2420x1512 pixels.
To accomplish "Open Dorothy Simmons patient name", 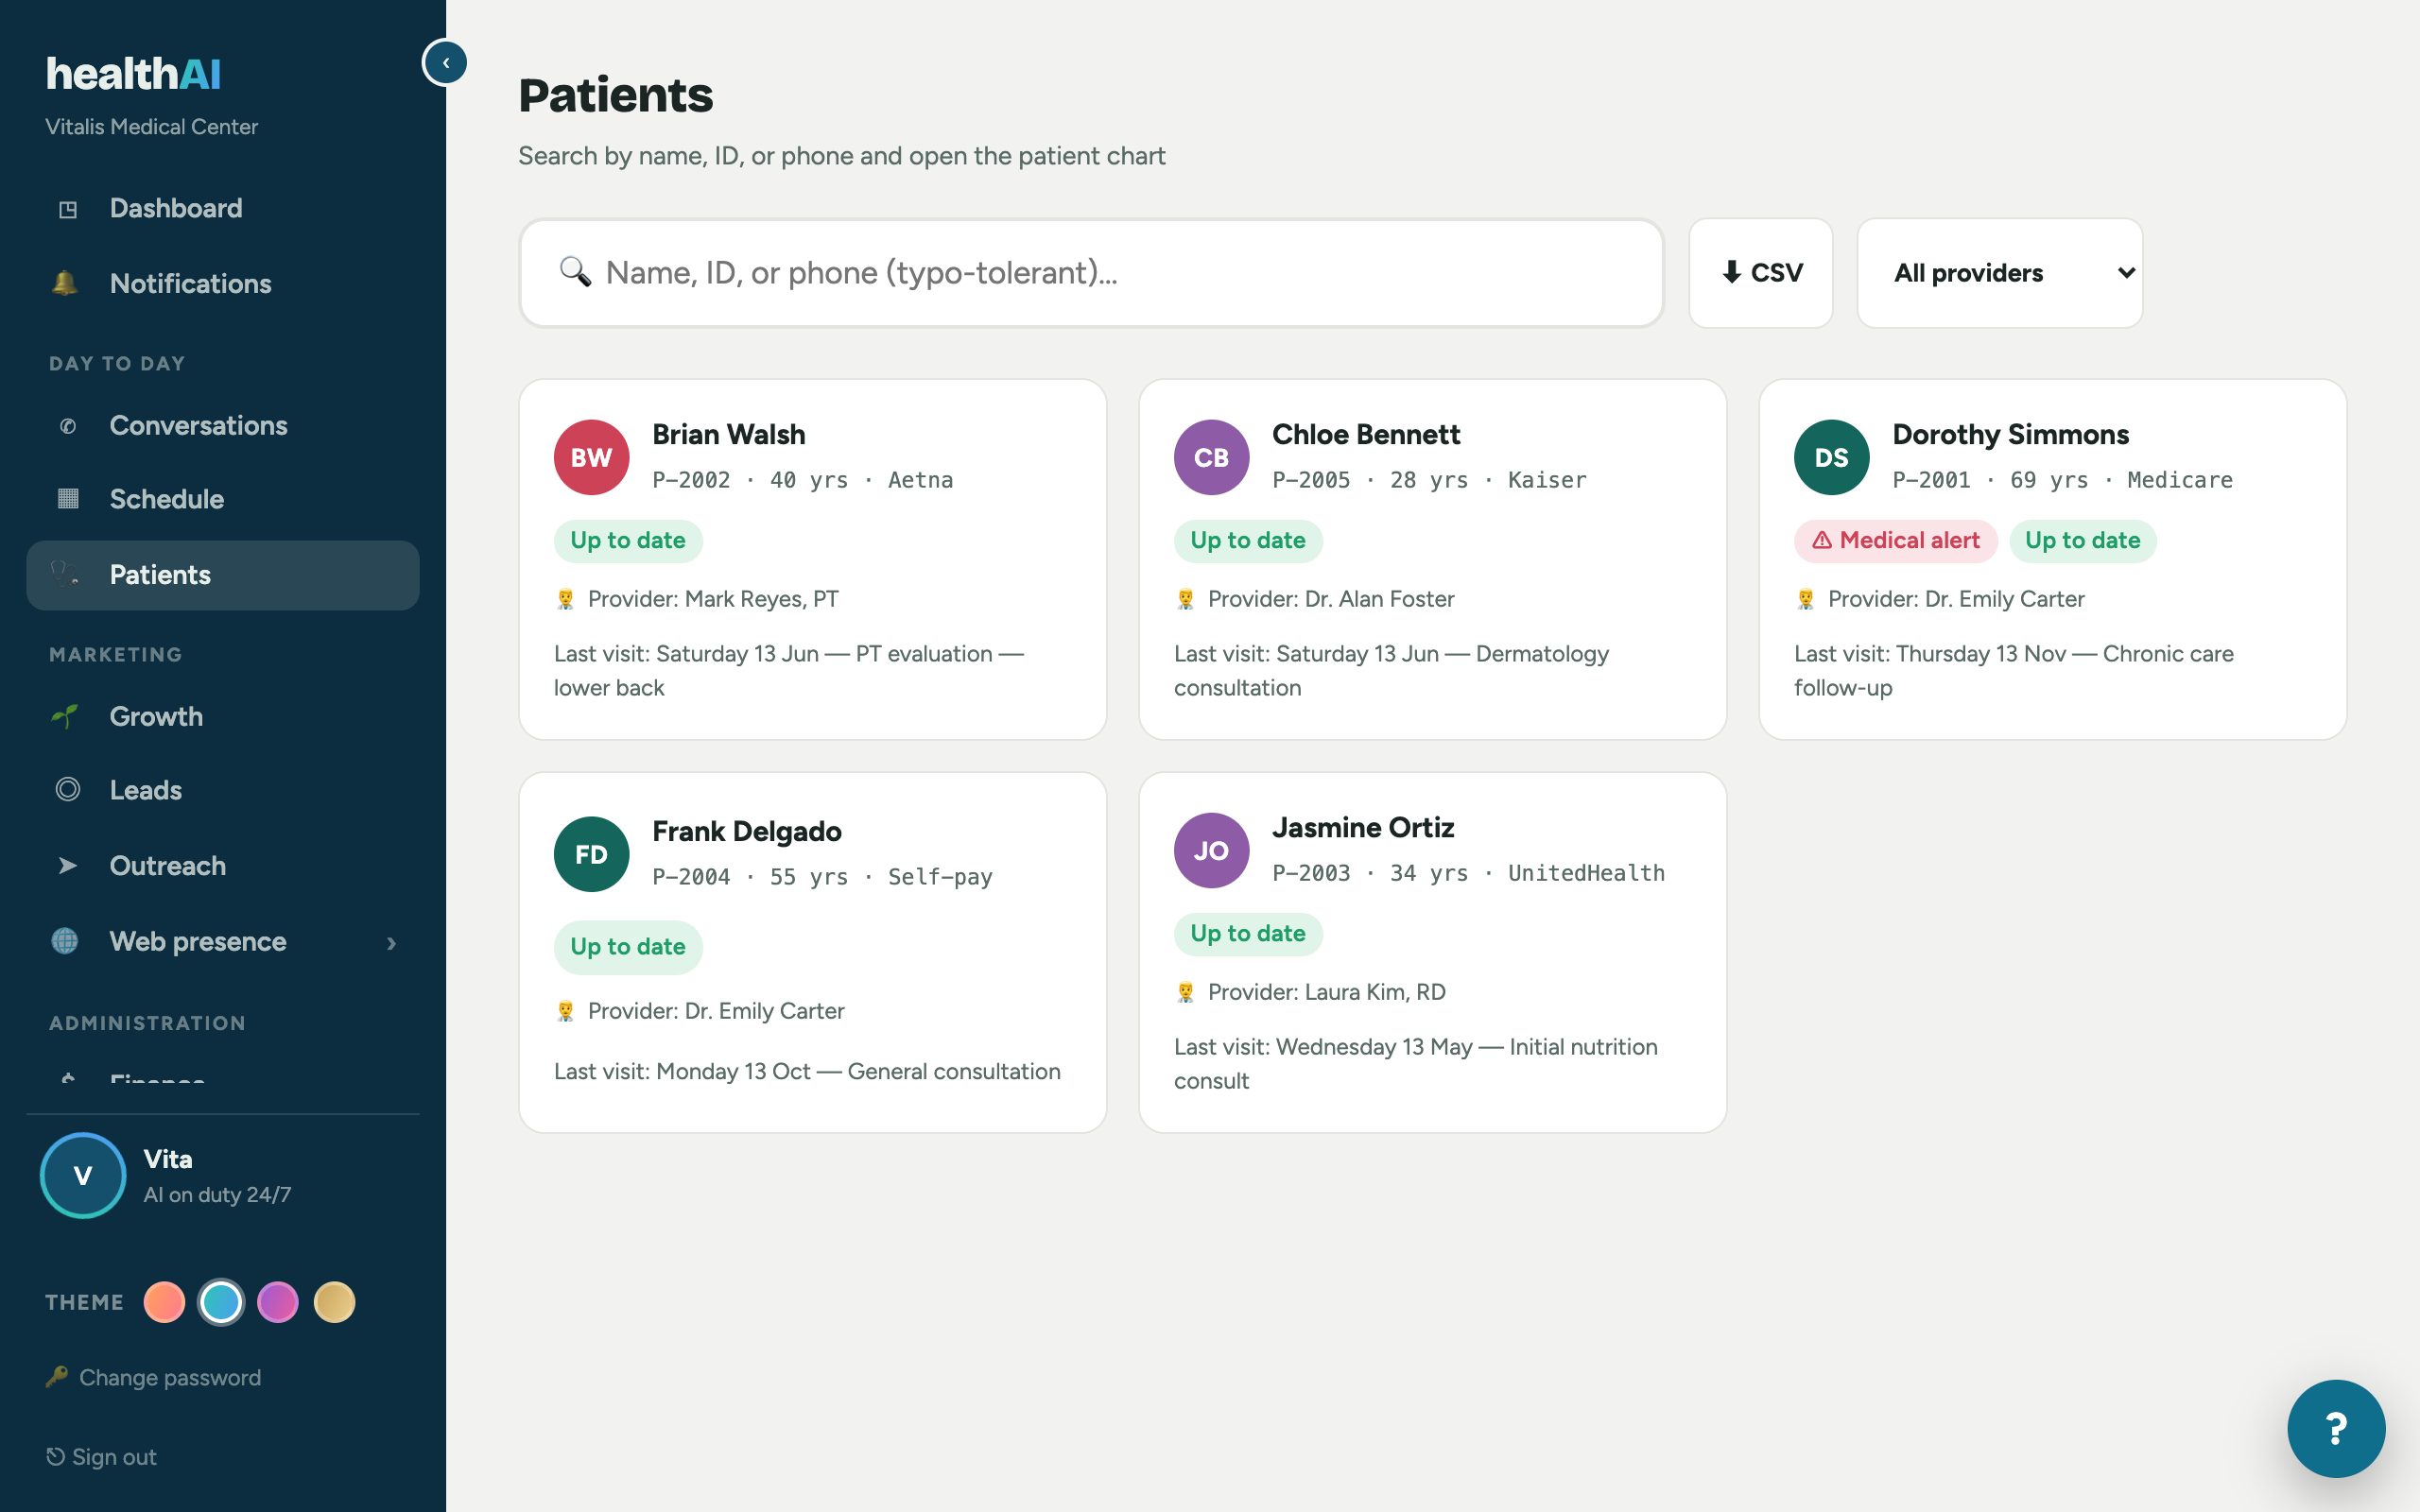I will point(2010,434).
